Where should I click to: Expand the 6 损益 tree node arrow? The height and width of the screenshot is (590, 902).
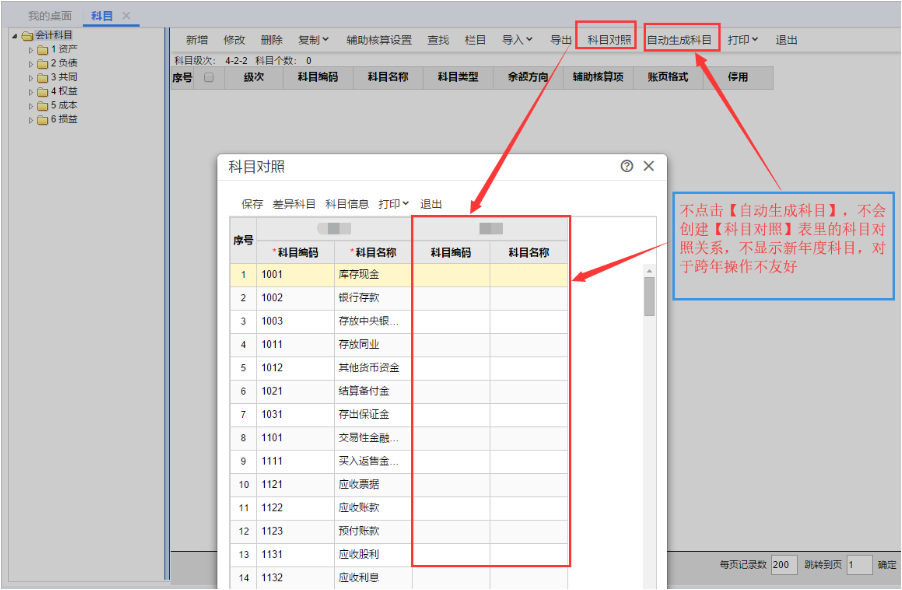(x=31, y=120)
